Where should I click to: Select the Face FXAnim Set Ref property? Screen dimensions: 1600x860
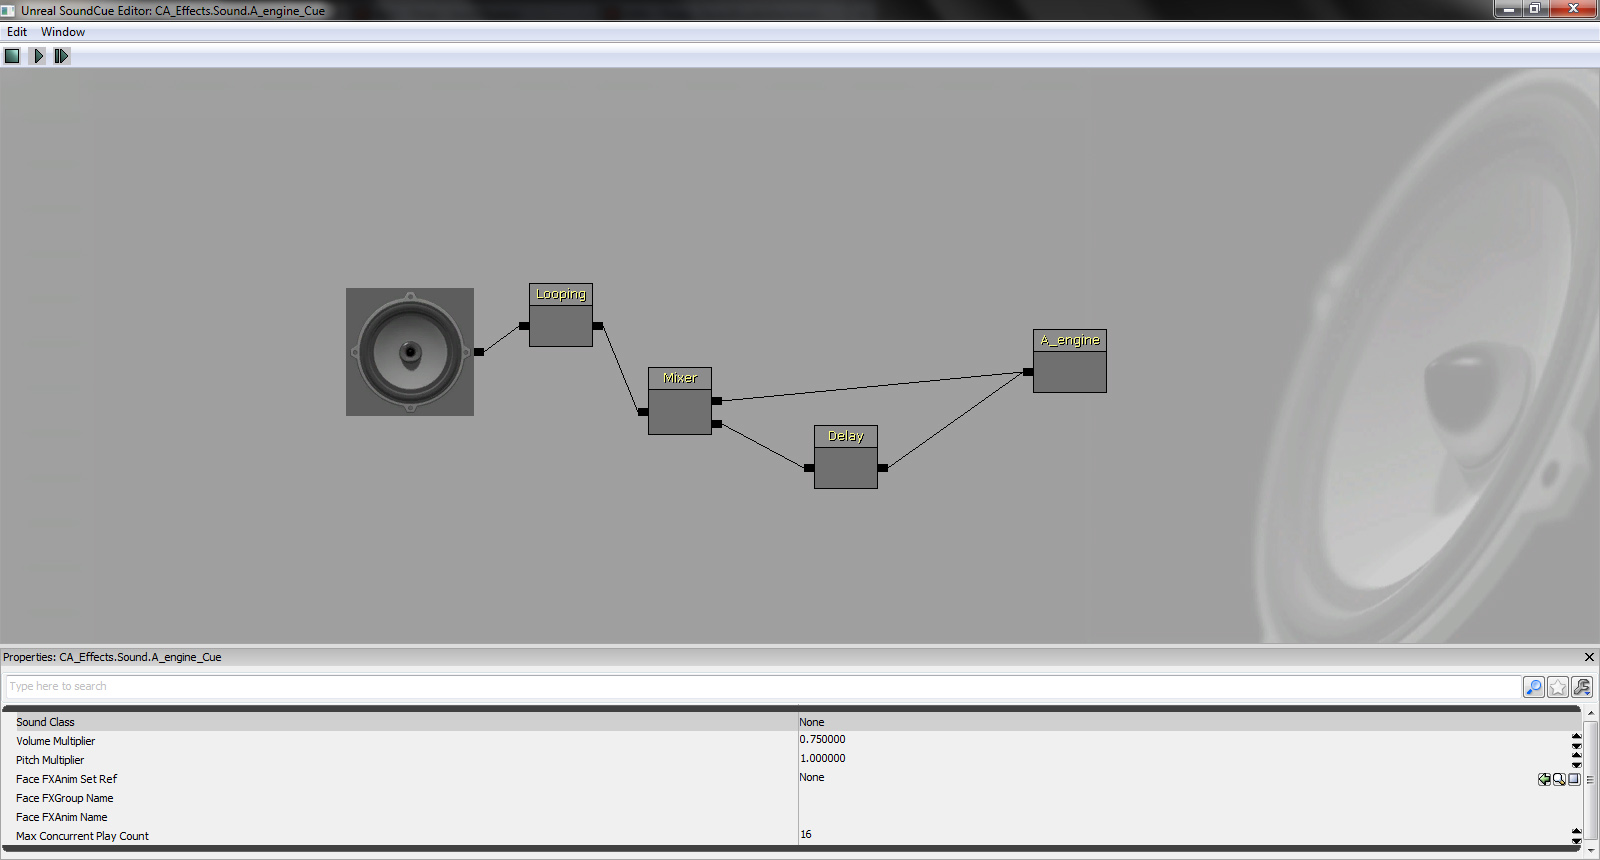[x=66, y=779]
